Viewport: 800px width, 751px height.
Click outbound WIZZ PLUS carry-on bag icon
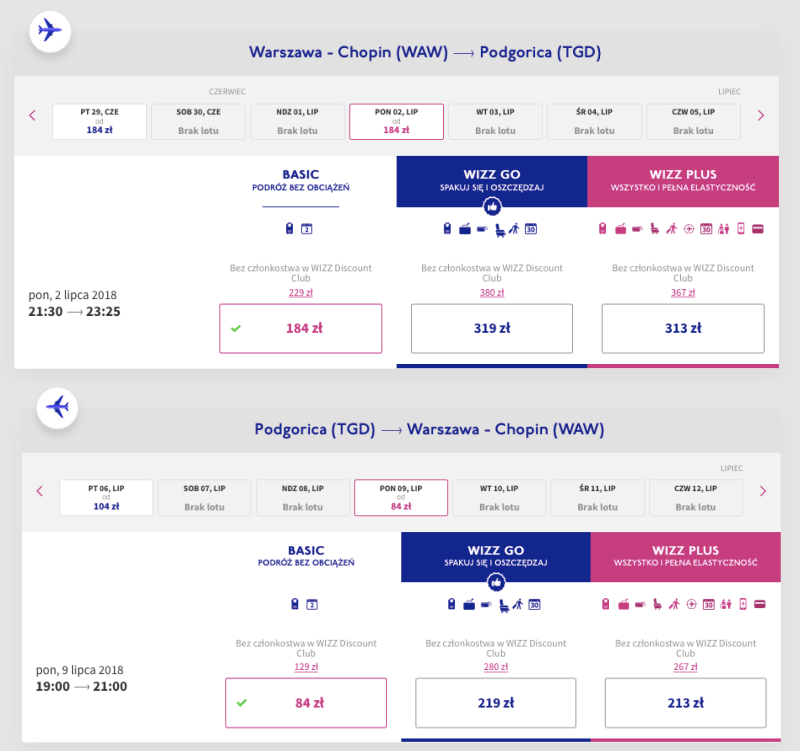tap(603, 229)
